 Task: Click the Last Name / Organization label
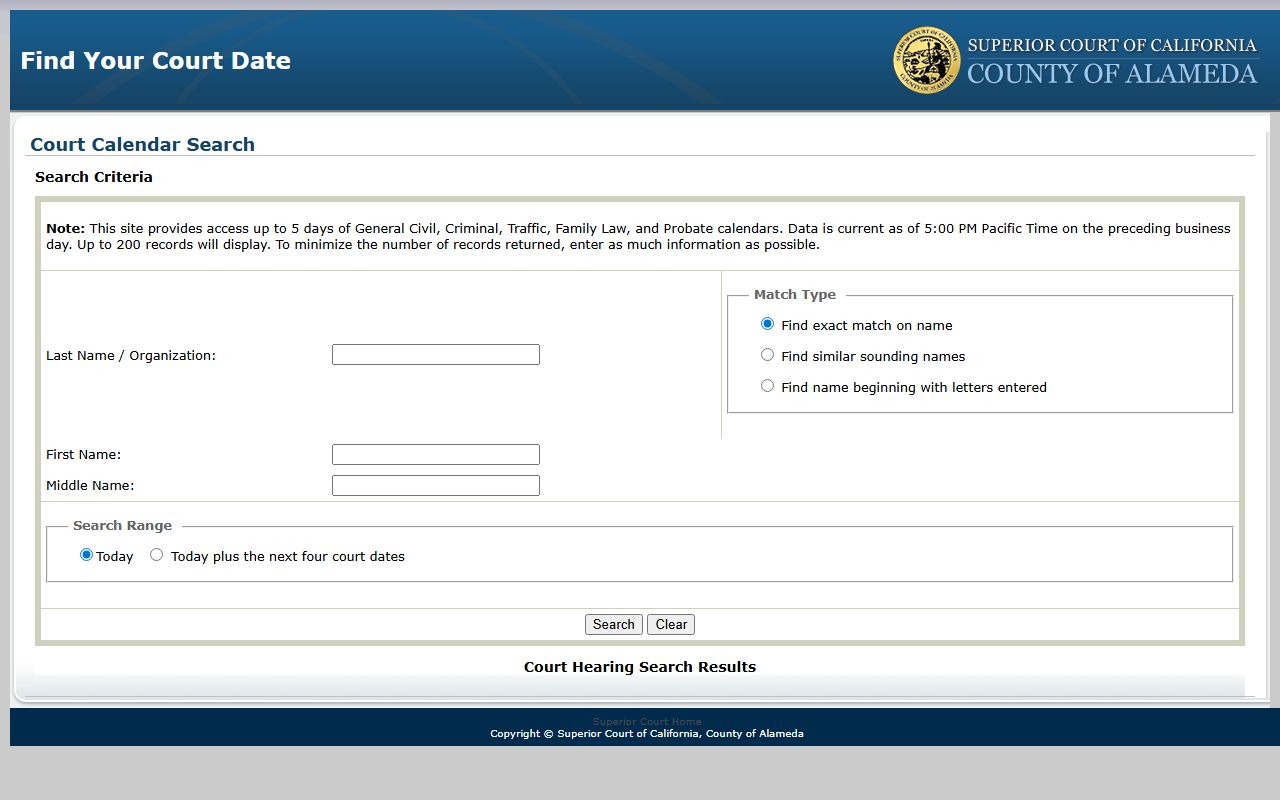pyautogui.click(x=131, y=356)
